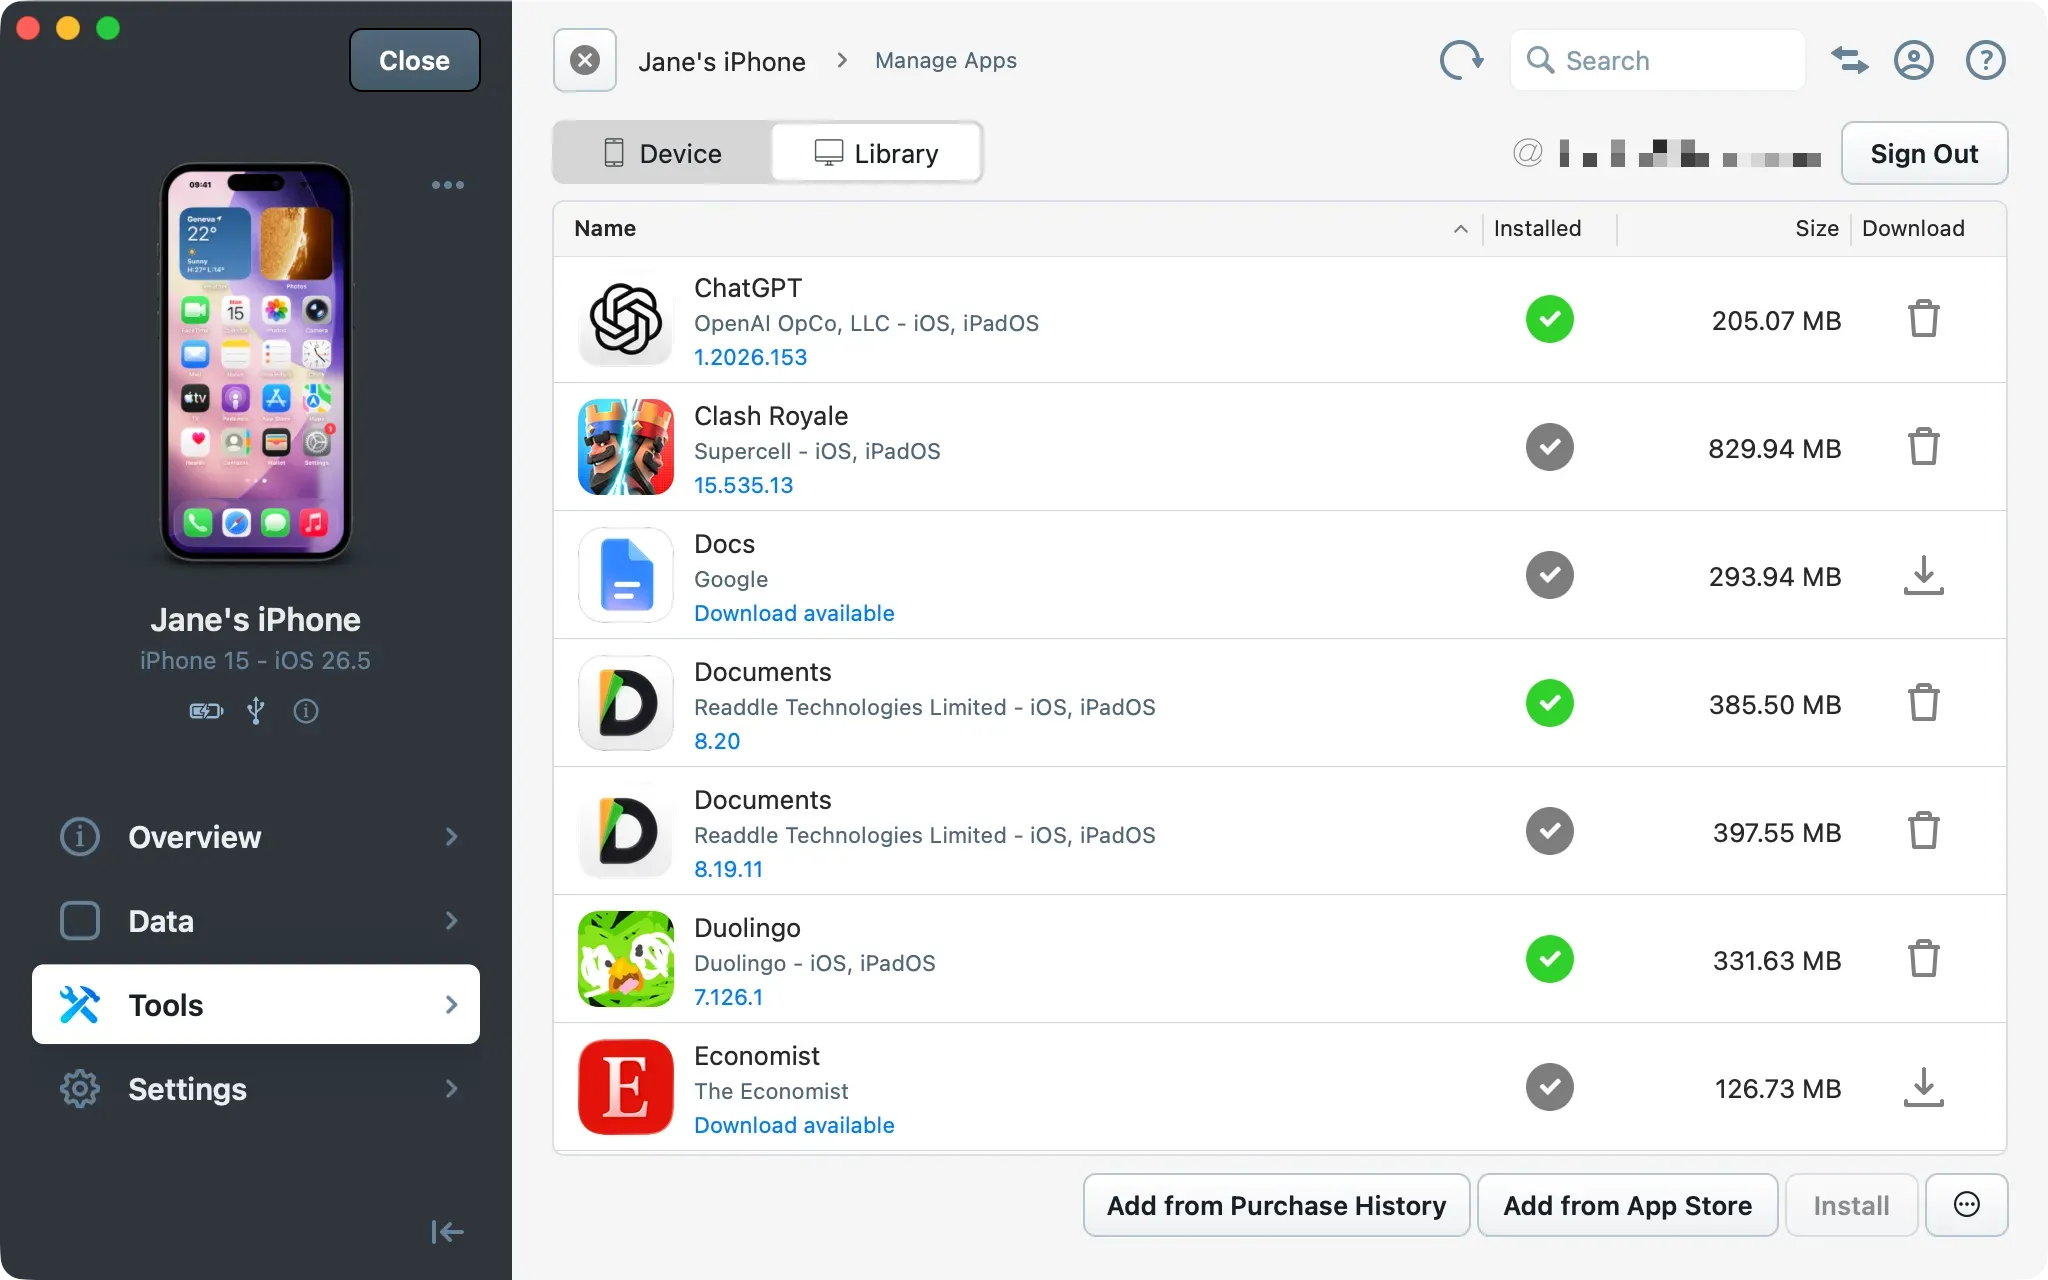Open Overview in the sidebar
Screen dimensions: 2048x1280
click(x=256, y=836)
